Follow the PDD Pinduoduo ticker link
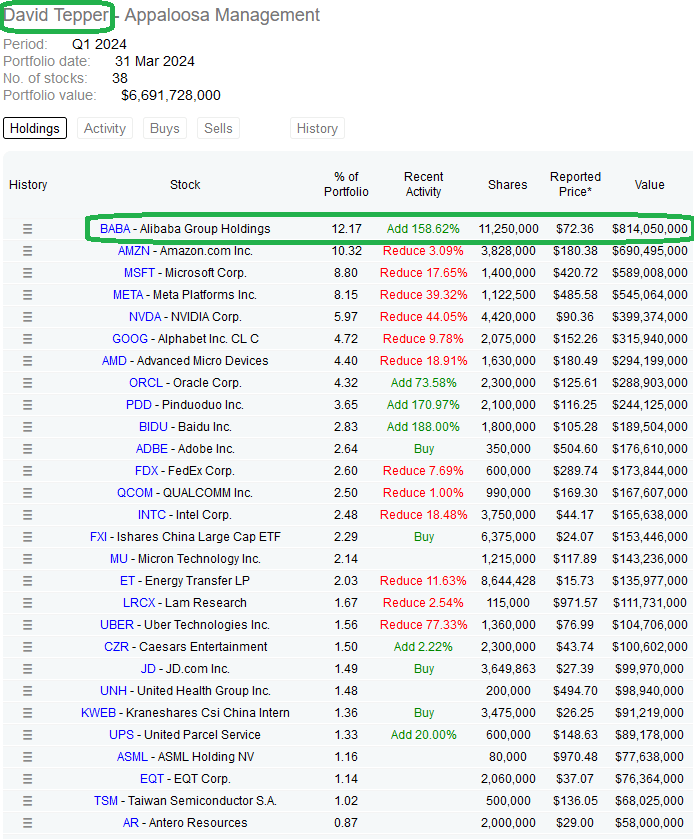This screenshot has height=839, width=694. (x=139, y=405)
